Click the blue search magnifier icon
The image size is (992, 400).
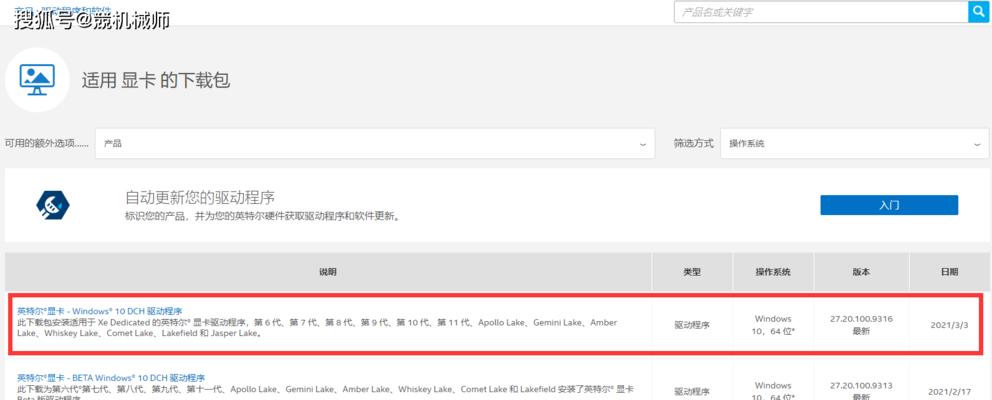point(978,11)
